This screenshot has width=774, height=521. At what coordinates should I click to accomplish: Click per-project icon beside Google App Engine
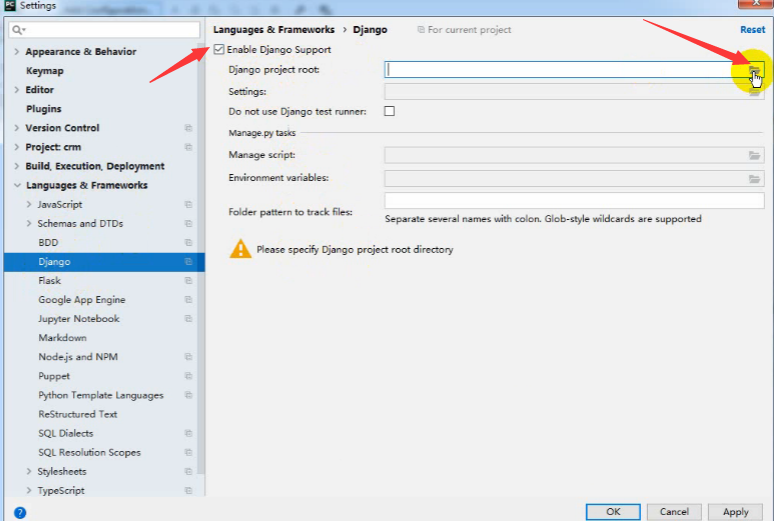coord(188,300)
